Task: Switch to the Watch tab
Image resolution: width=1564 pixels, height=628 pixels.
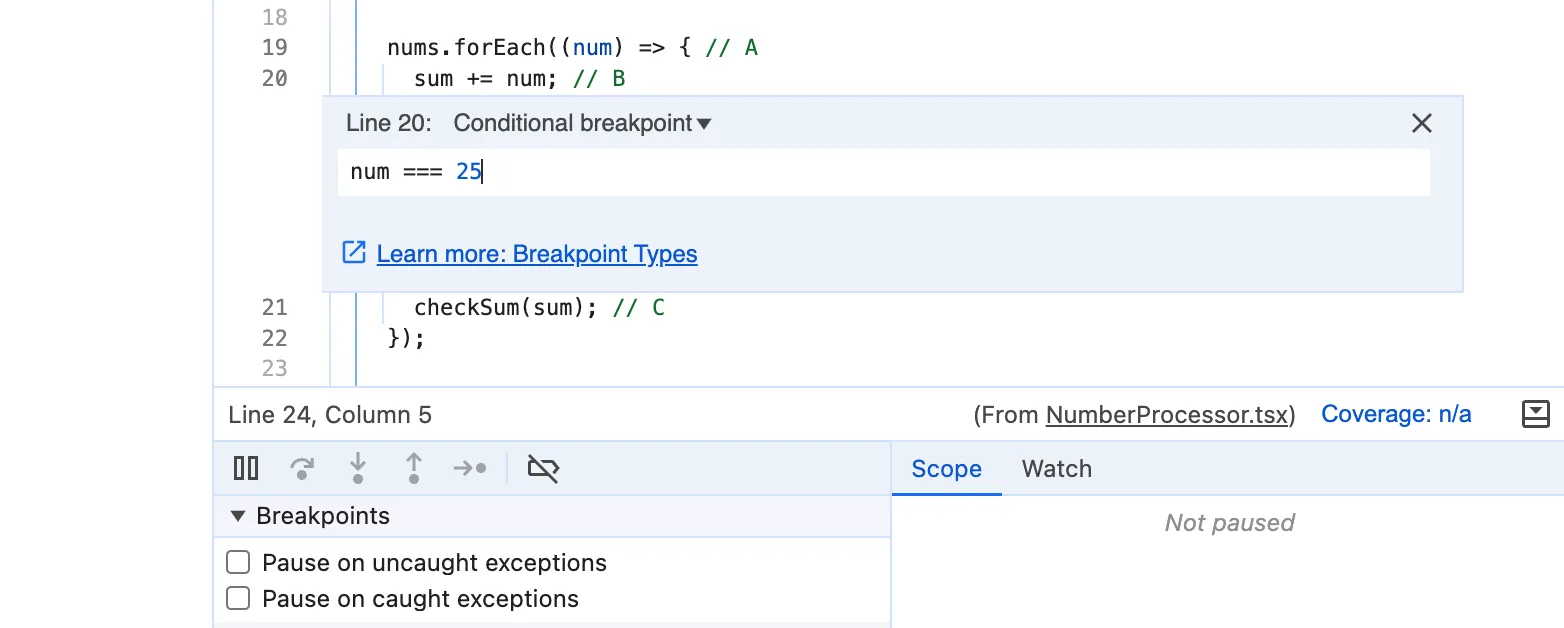Action: pos(1056,469)
